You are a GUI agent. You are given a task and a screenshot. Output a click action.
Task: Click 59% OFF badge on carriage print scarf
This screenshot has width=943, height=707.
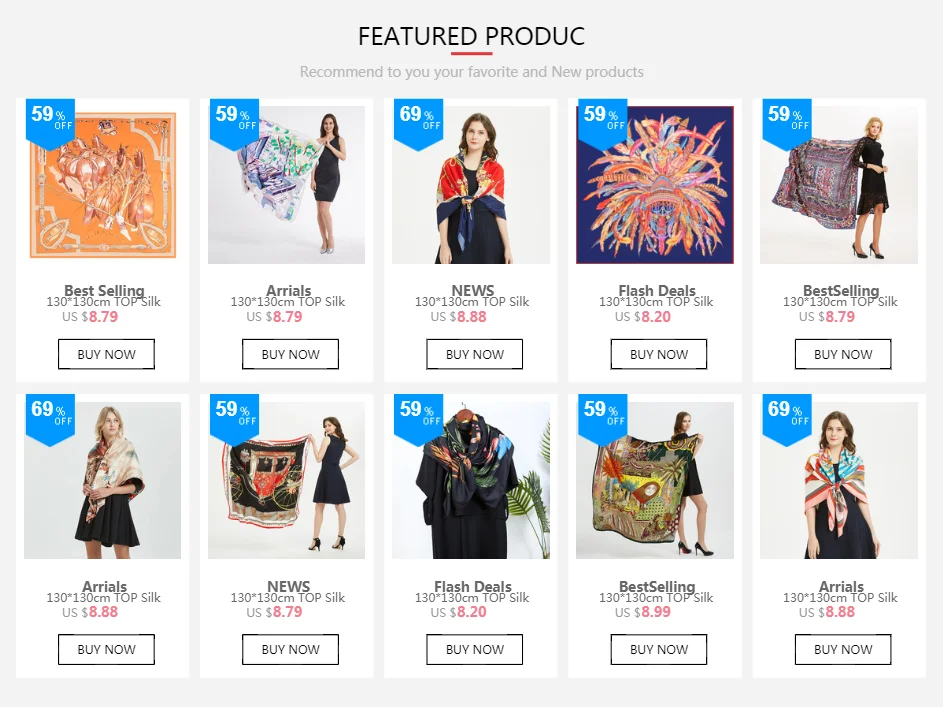pyautogui.click(x=235, y=418)
